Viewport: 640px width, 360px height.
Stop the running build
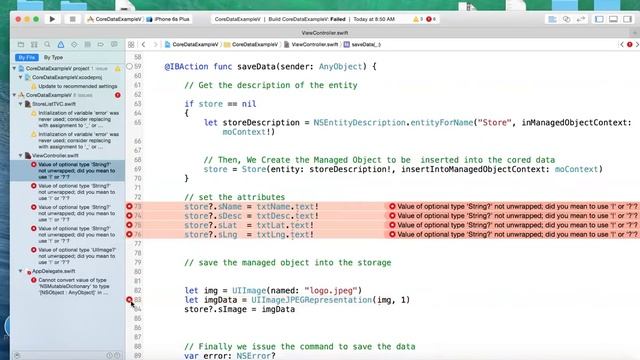click(73, 19)
